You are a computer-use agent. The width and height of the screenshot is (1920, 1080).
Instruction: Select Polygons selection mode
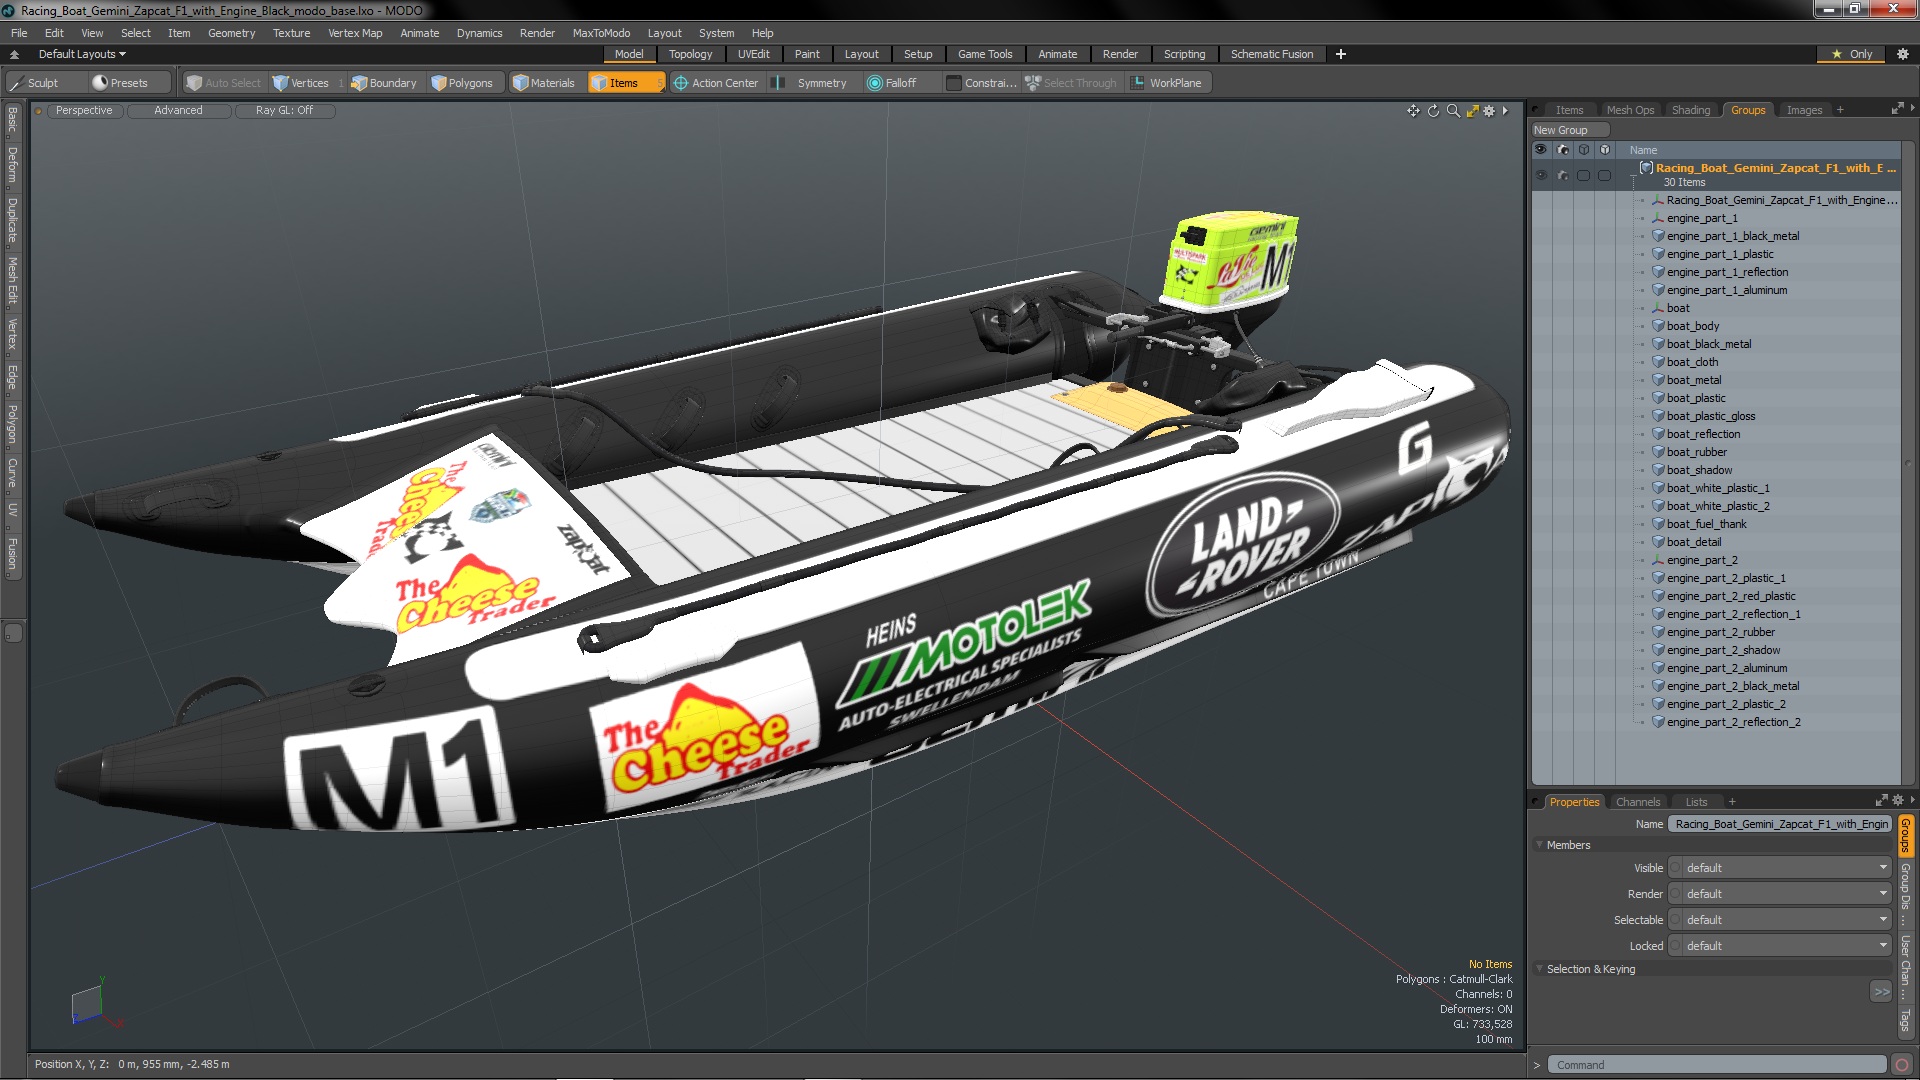462,83
